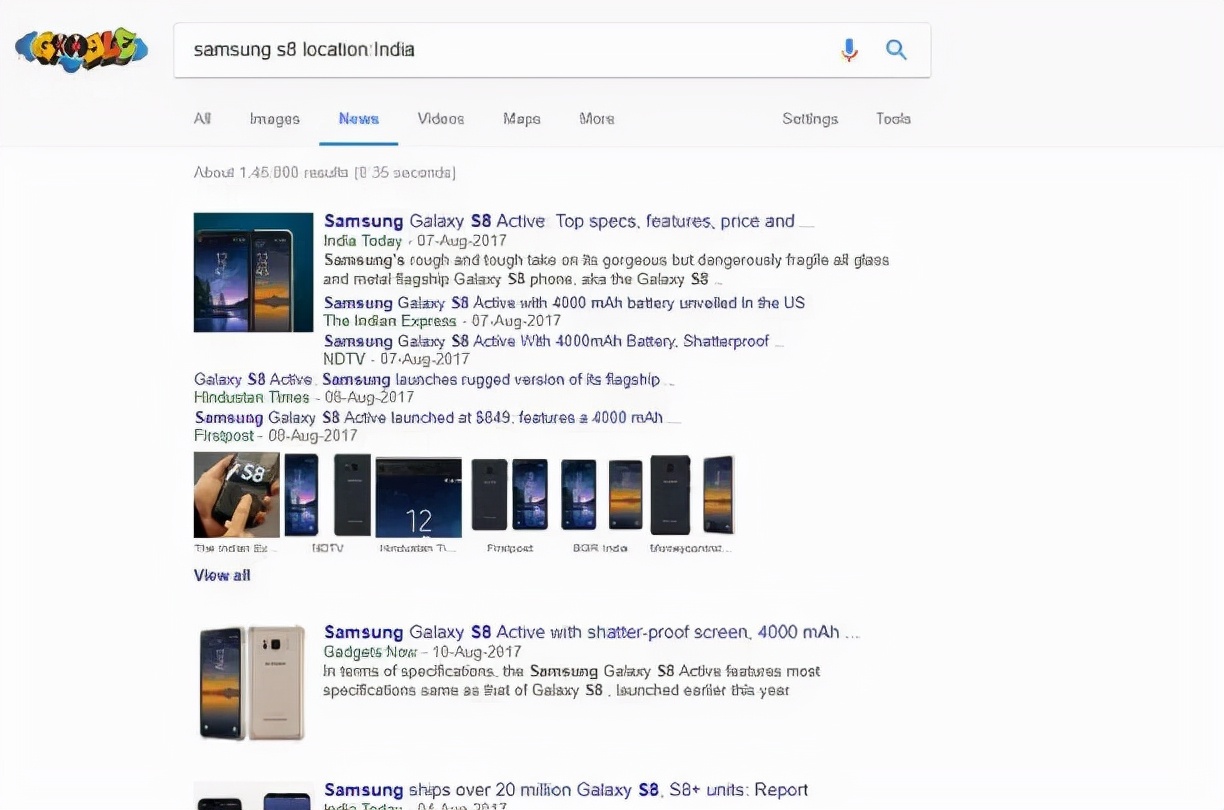
Task: Open the Settings menu
Action: pos(810,118)
